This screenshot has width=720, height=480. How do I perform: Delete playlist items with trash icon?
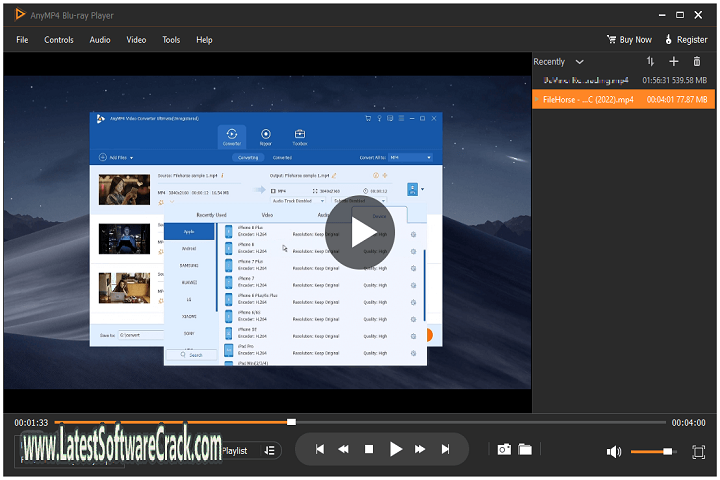point(697,62)
